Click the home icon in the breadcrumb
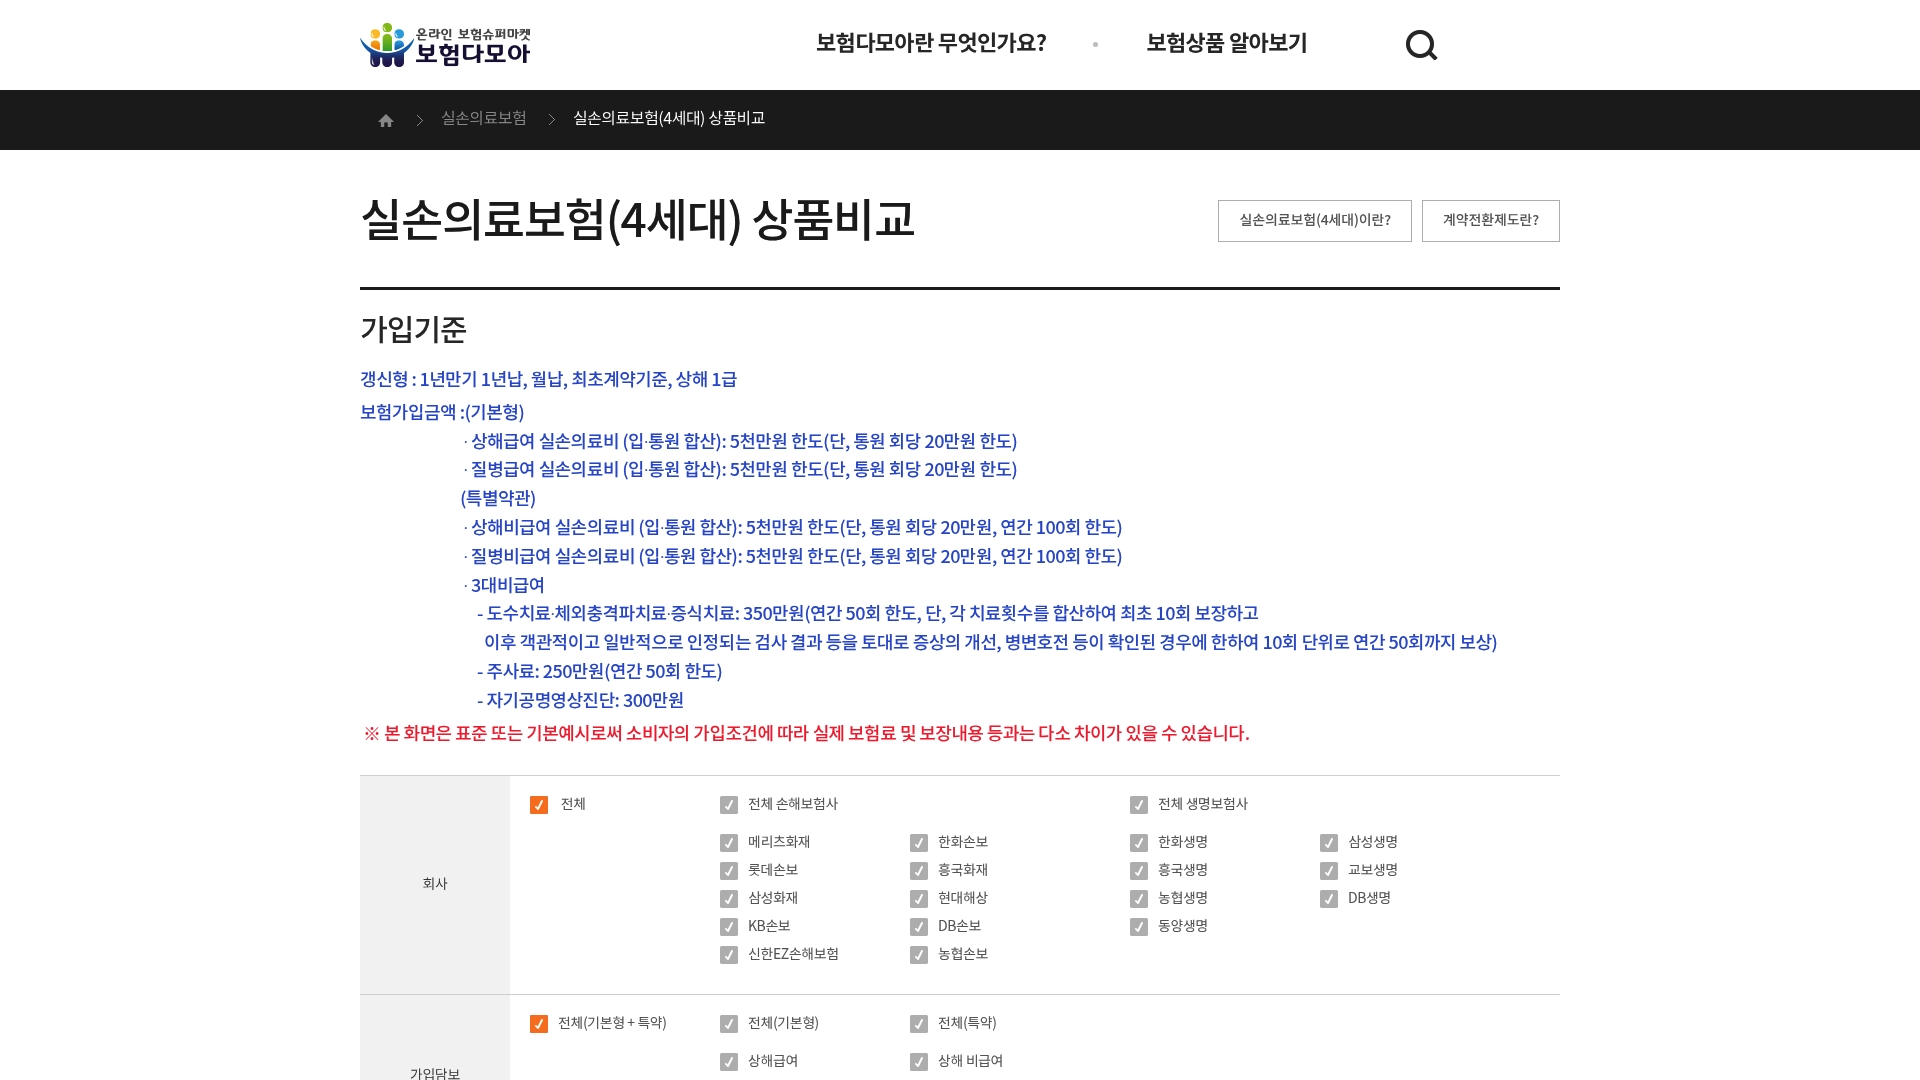1920x1080 pixels. (386, 119)
